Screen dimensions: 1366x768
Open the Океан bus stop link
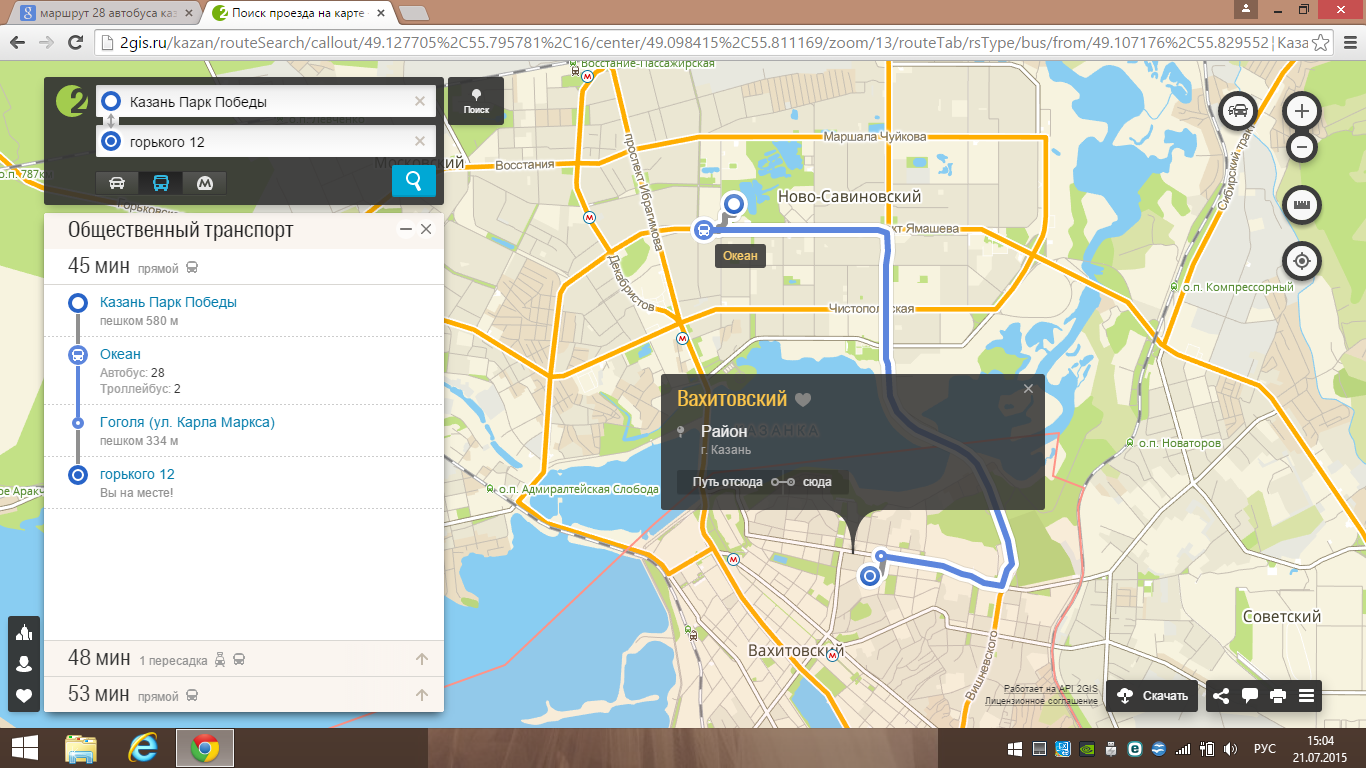120,354
